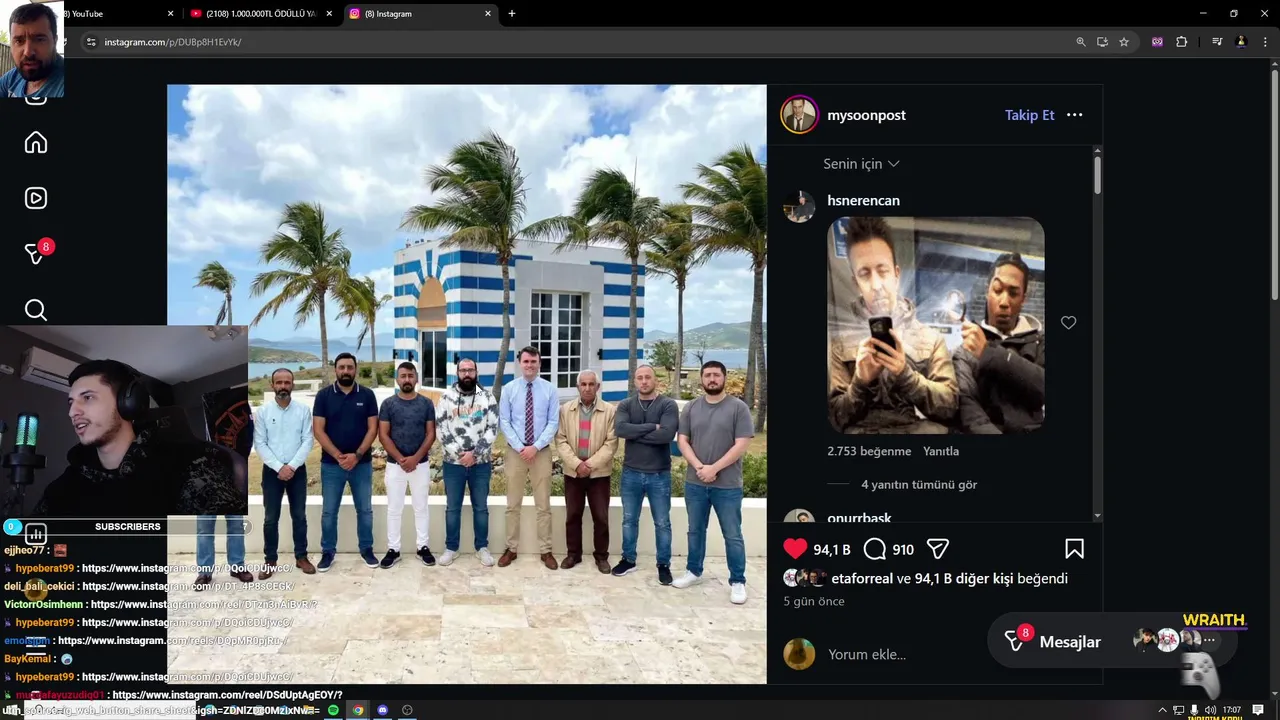Open Reels from the sidebar
This screenshot has width=1280, height=720.
point(36,198)
